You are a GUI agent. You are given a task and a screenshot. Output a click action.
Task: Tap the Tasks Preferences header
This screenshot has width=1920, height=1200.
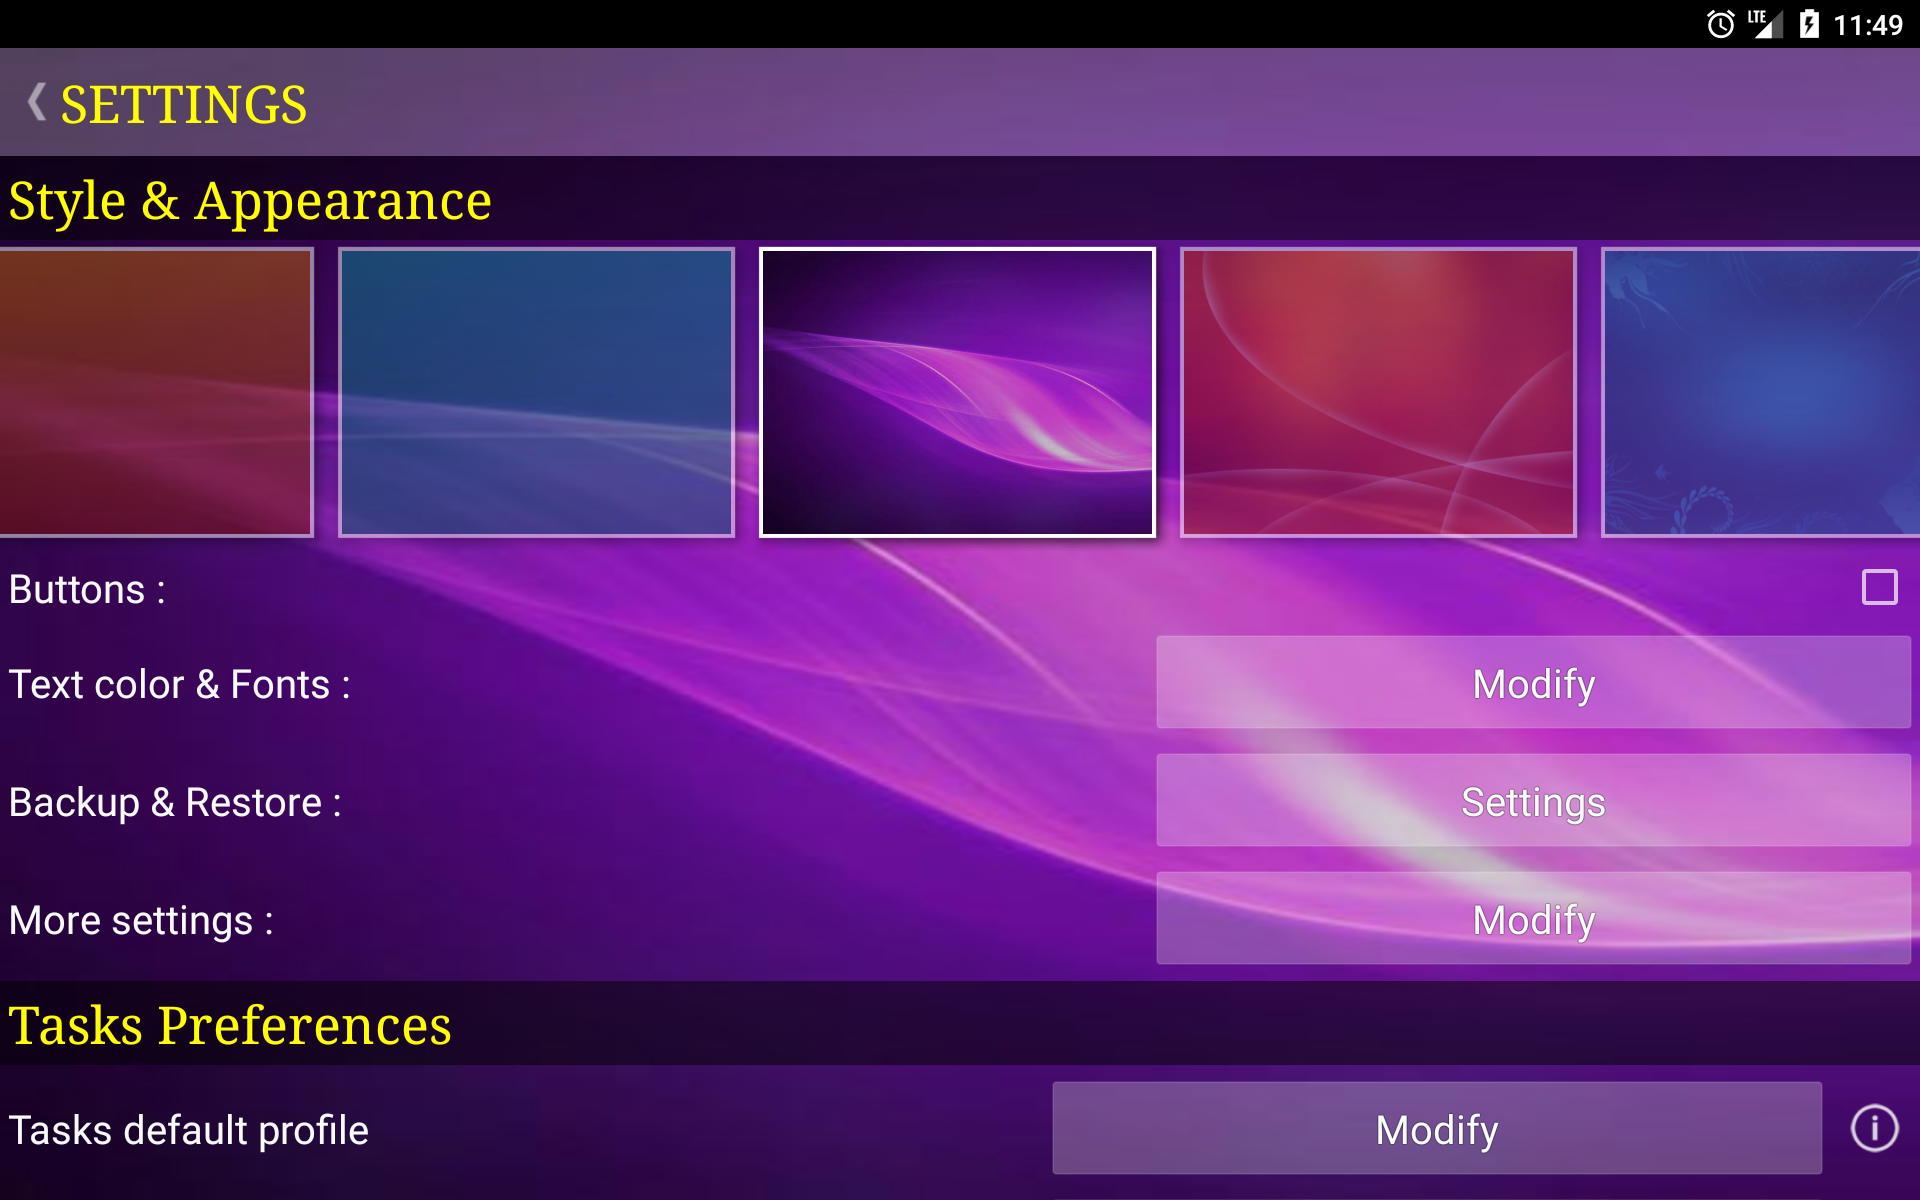pos(230,1026)
